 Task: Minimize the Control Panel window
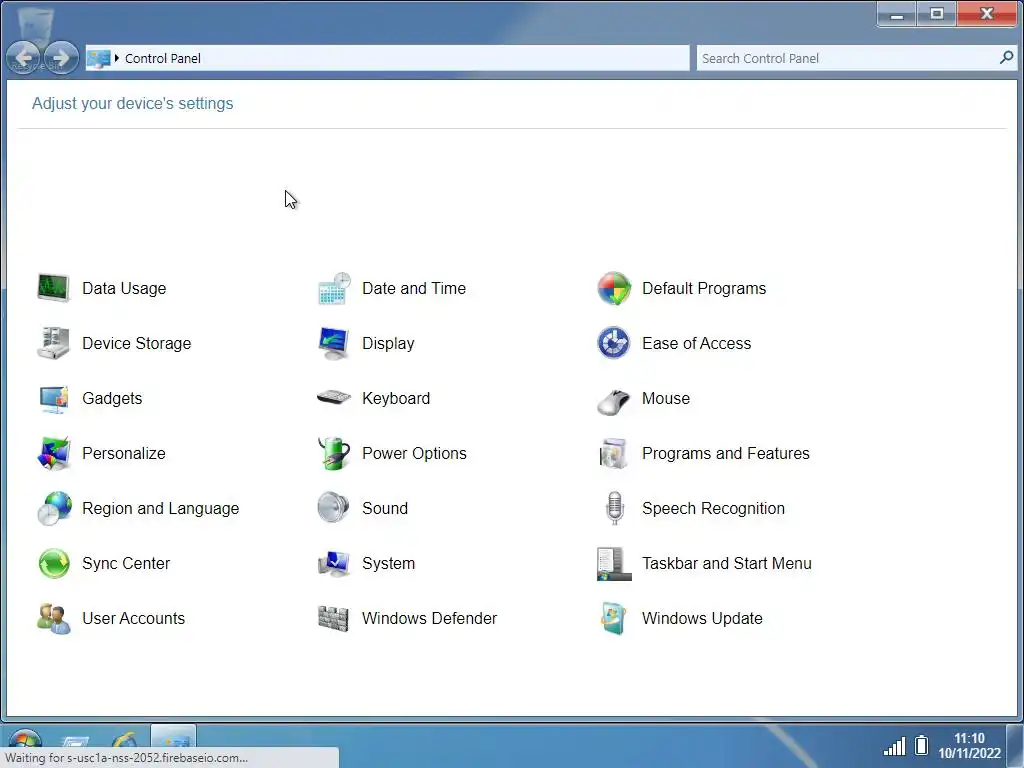click(x=897, y=14)
